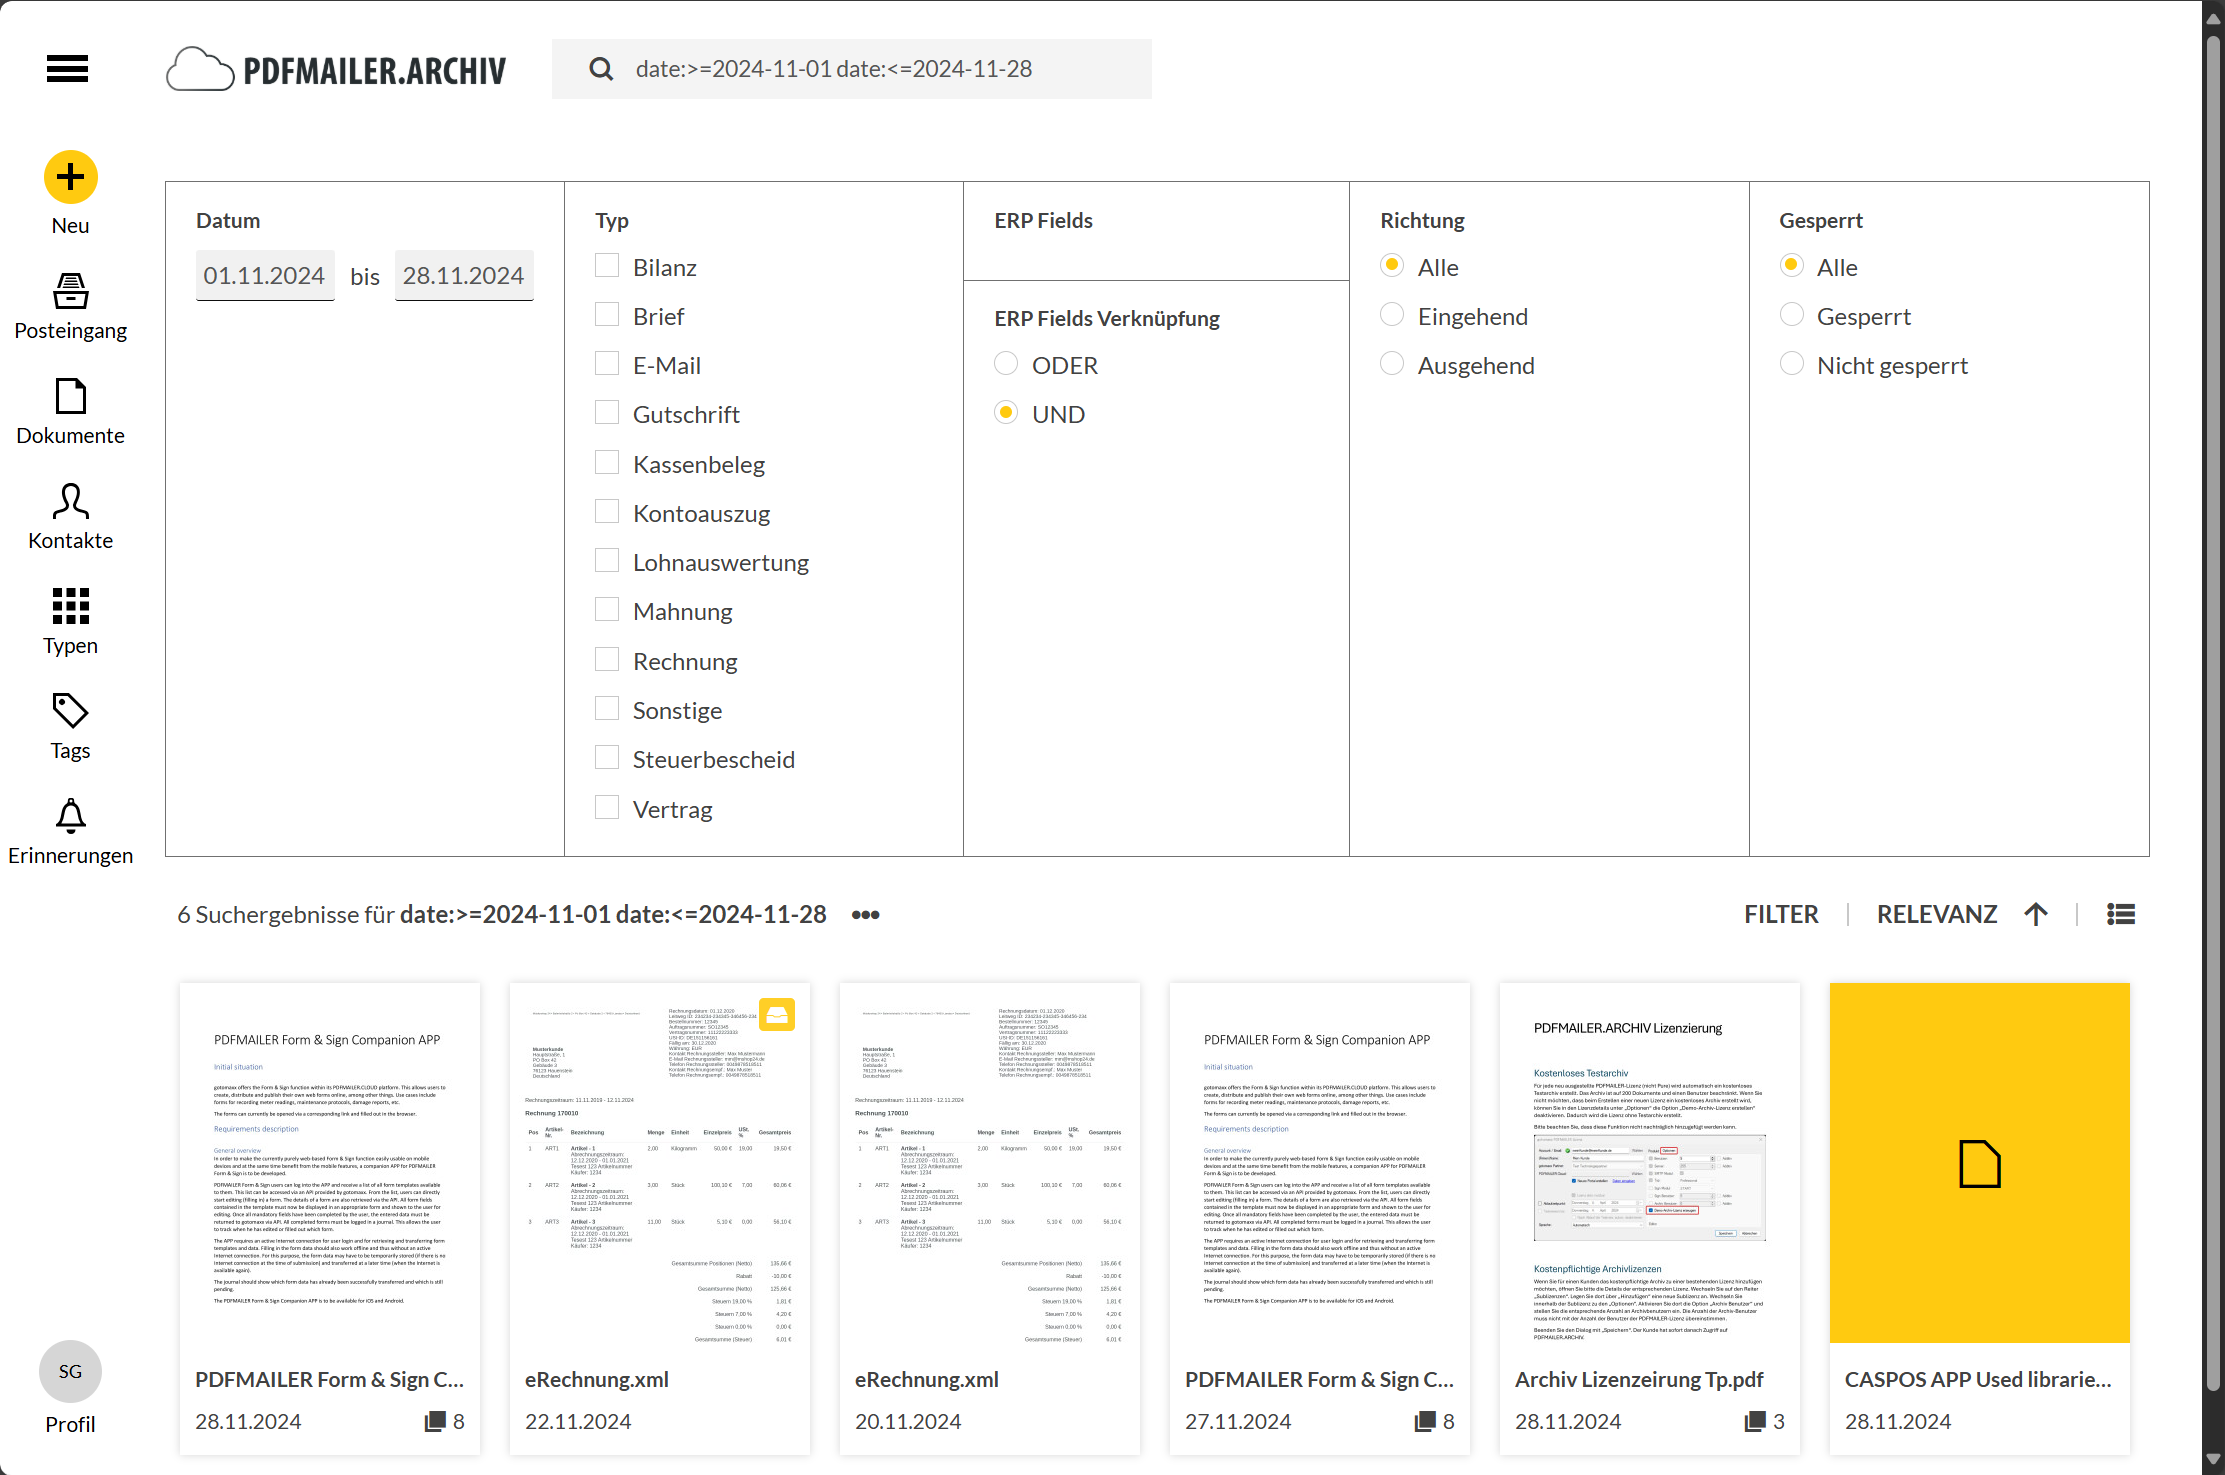Select Ausgehend direction
The width and height of the screenshot is (2225, 1475).
coord(1392,364)
